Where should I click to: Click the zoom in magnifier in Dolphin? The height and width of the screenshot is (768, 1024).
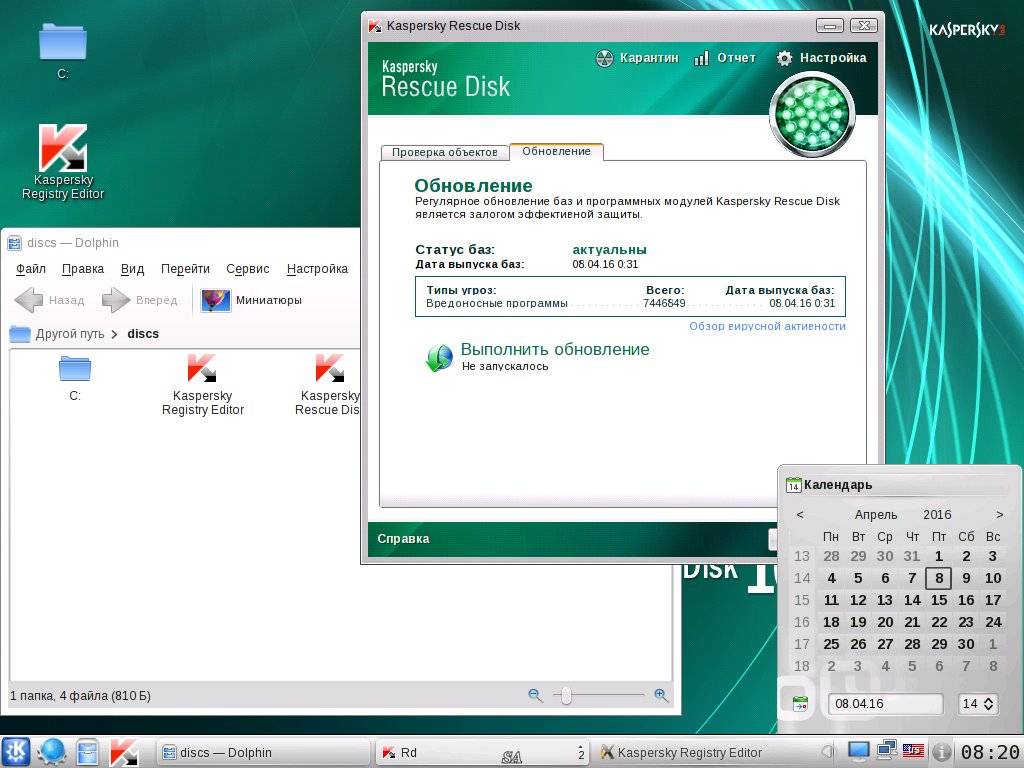(x=661, y=696)
